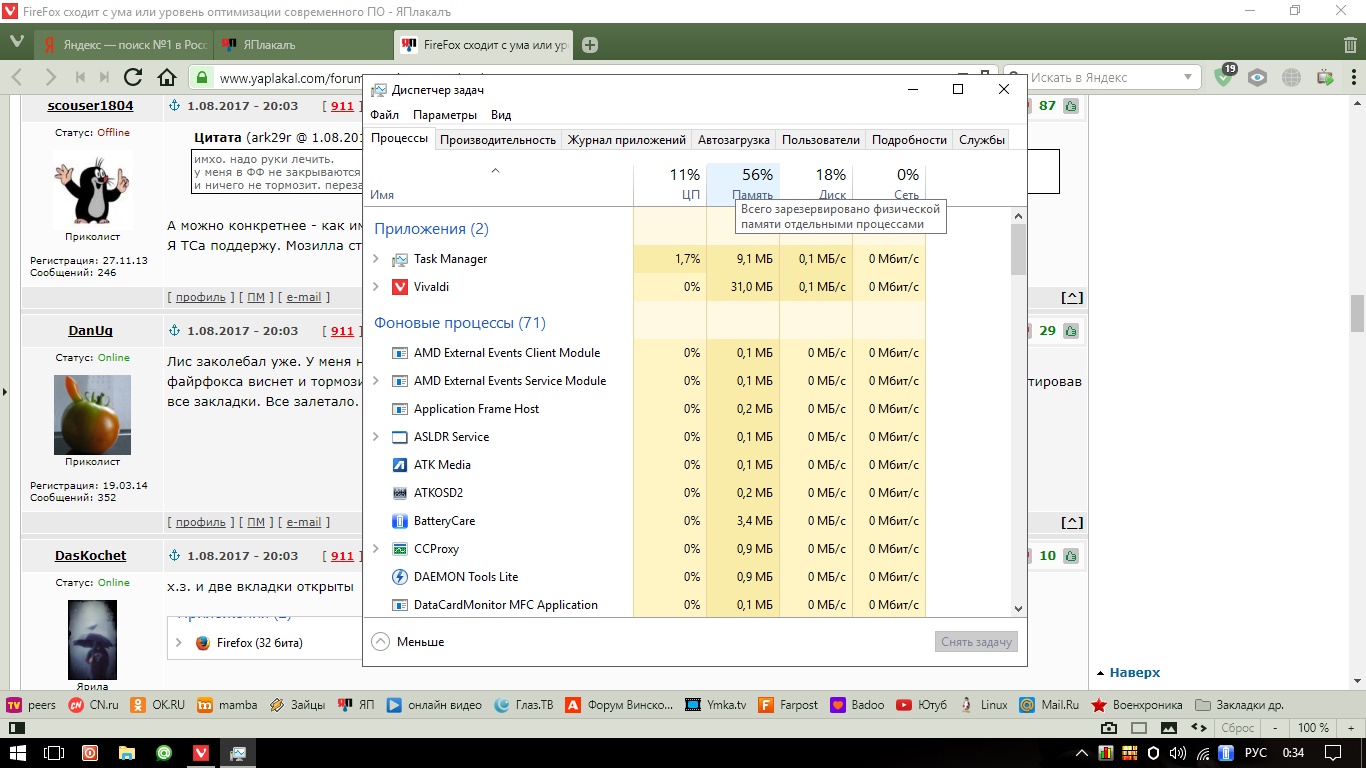Select the BatteryCare process row
This screenshot has width=1366, height=768.
click(647, 521)
